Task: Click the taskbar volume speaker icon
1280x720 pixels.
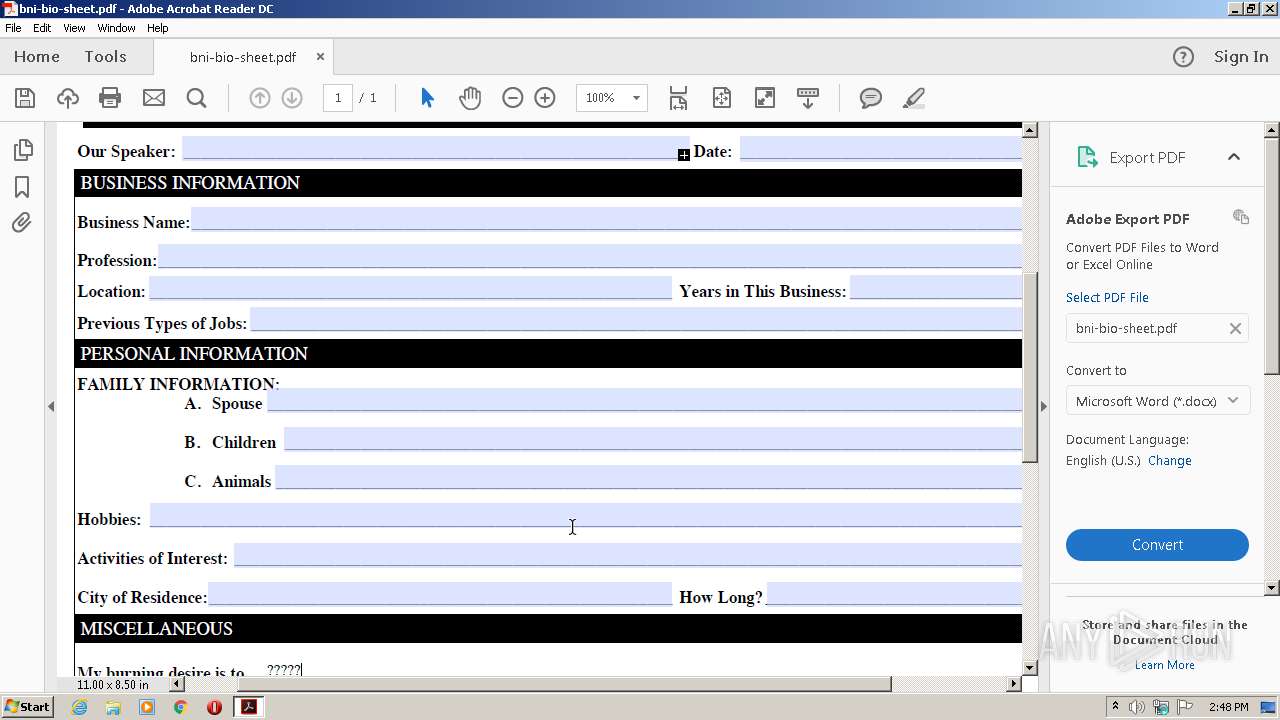Action: (1136, 707)
